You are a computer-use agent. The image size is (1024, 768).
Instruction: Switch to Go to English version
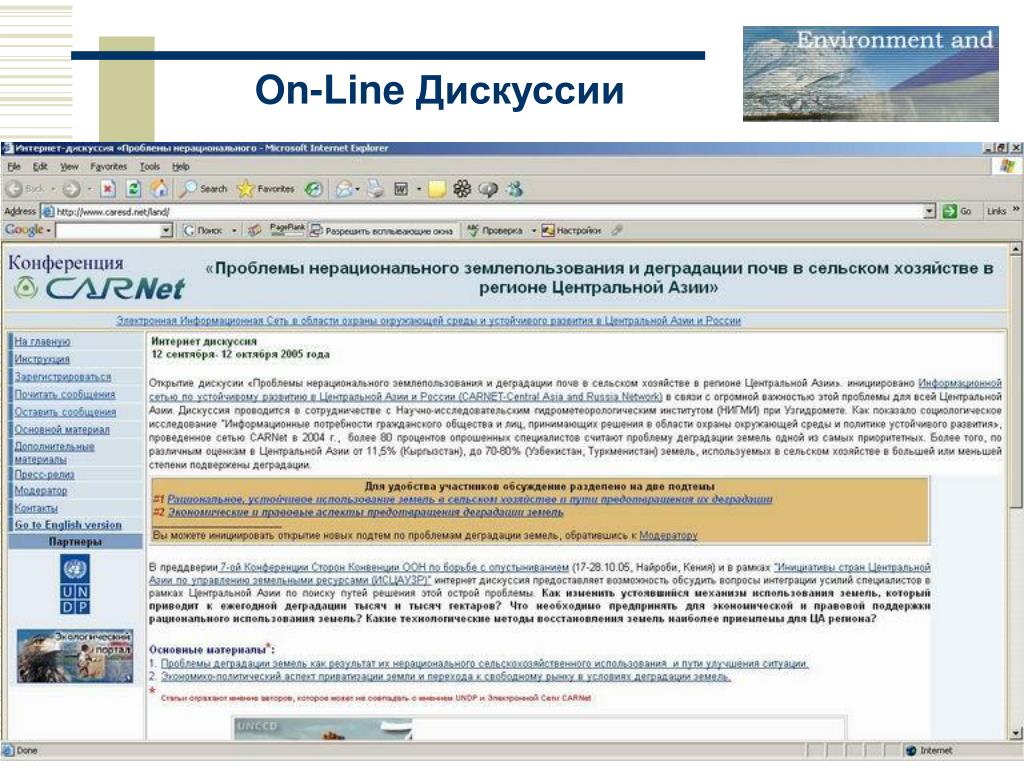pos(68,525)
